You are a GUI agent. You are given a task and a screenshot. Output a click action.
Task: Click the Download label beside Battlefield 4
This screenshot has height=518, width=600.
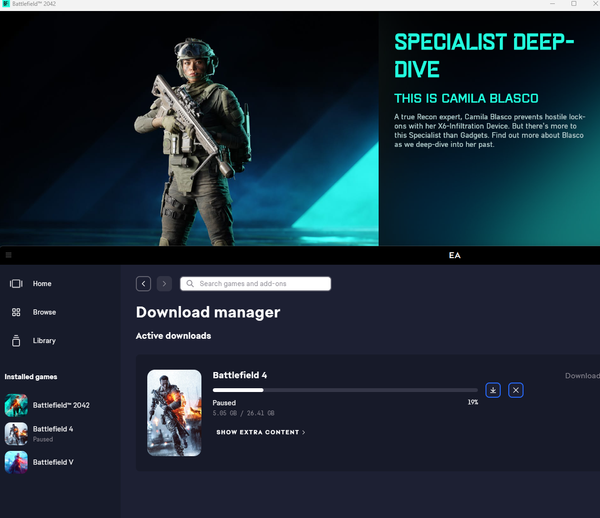point(582,376)
